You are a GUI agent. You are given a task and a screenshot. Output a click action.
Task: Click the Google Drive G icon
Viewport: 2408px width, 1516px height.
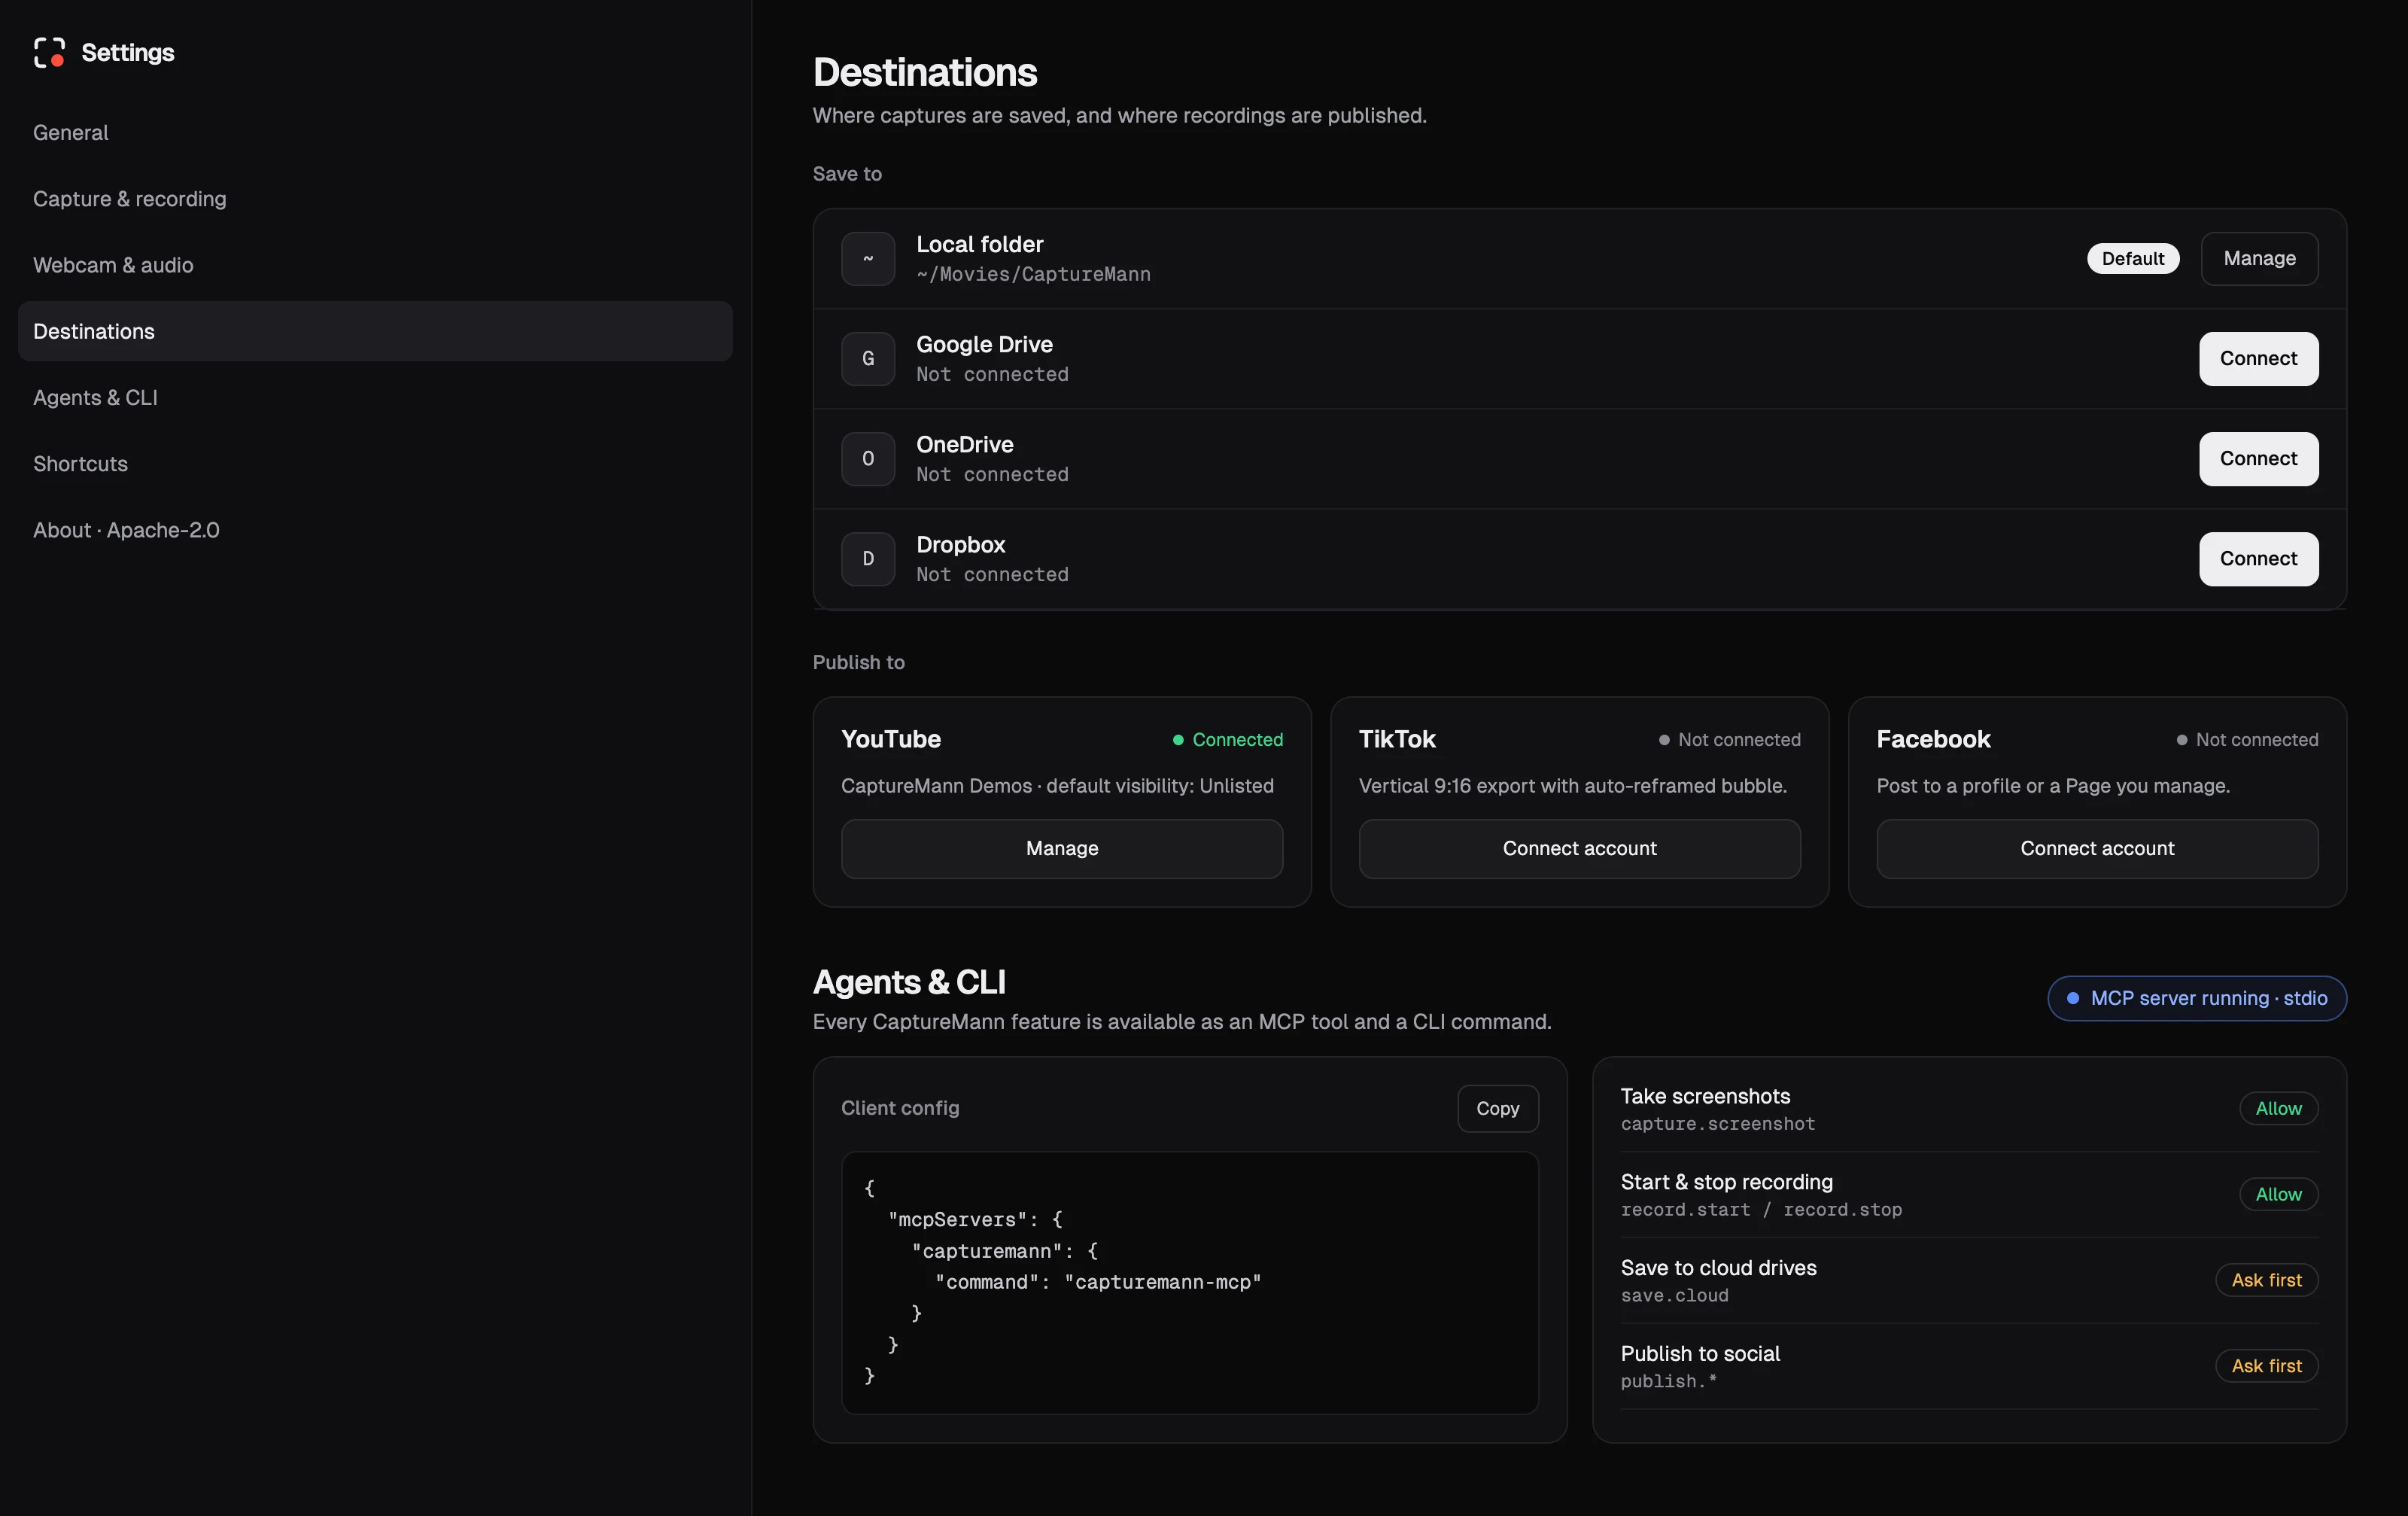(x=868, y=359)
